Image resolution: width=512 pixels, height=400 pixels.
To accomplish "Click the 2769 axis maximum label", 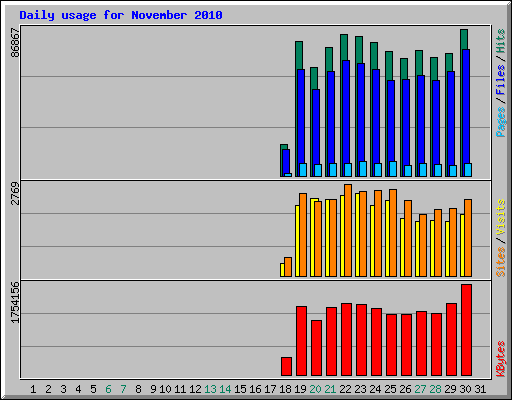I will coord(15,193).
